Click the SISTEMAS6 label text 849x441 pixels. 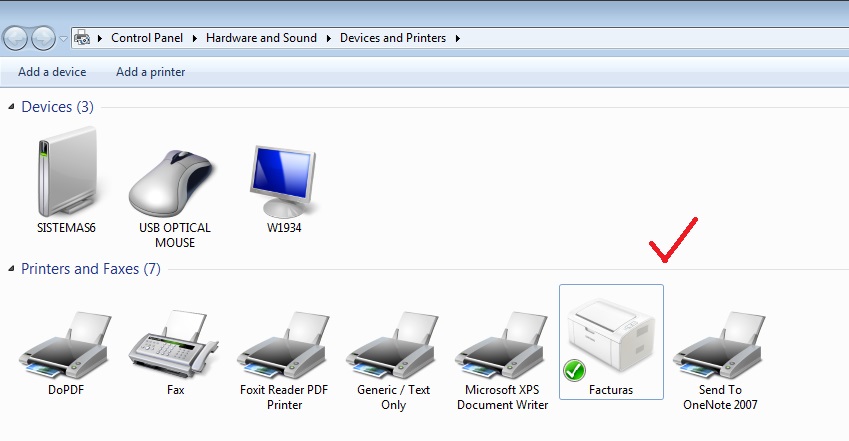66,228
